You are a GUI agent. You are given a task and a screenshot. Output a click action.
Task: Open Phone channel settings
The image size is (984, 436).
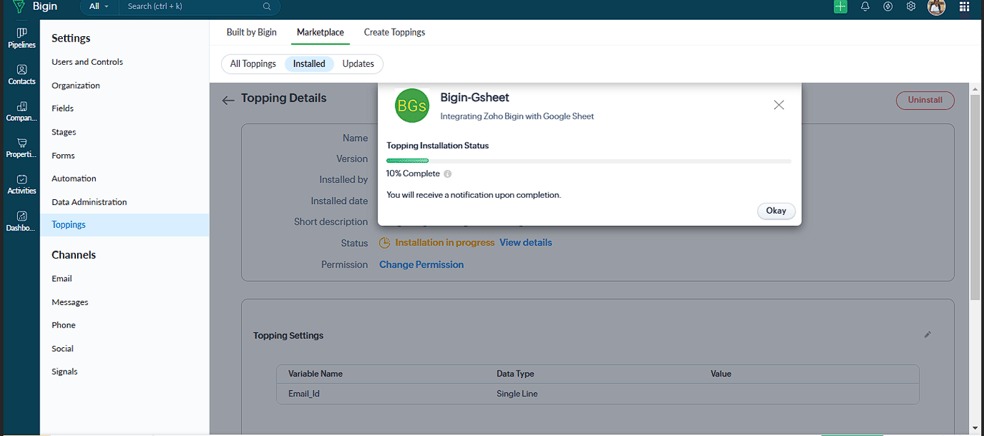pyautogui.click(x=63, y=326)
